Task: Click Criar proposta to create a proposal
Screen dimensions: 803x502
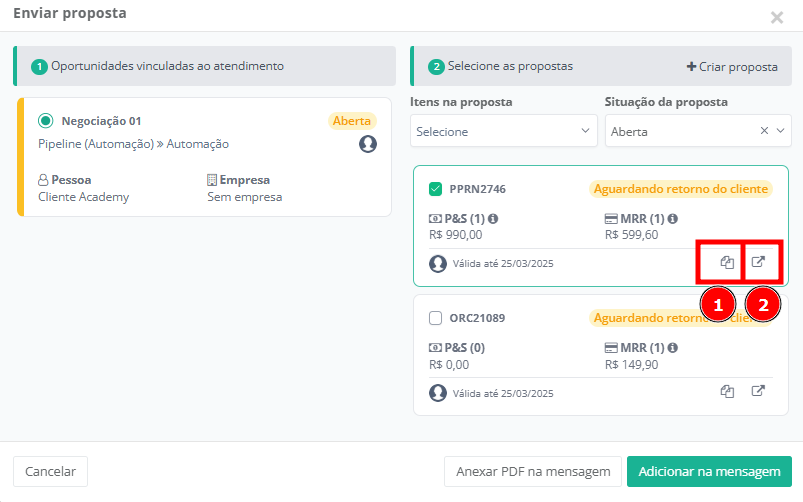Action: [731, 67]
